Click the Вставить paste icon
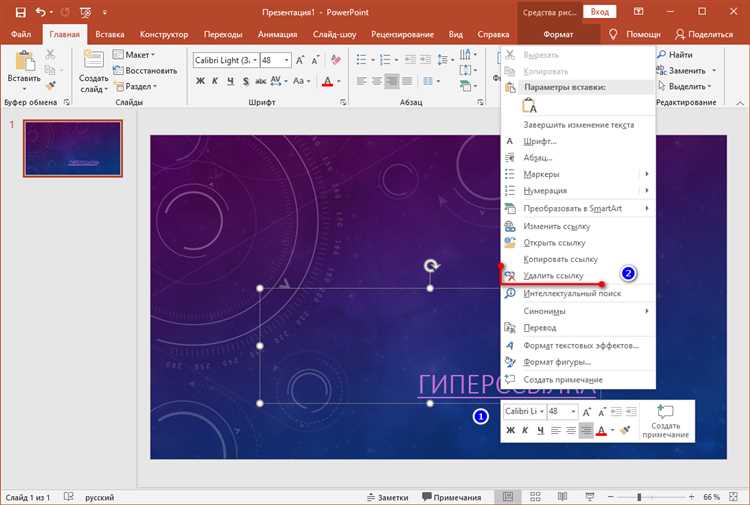This screenshot has height=505, width=750. click(x=23, y=67)
